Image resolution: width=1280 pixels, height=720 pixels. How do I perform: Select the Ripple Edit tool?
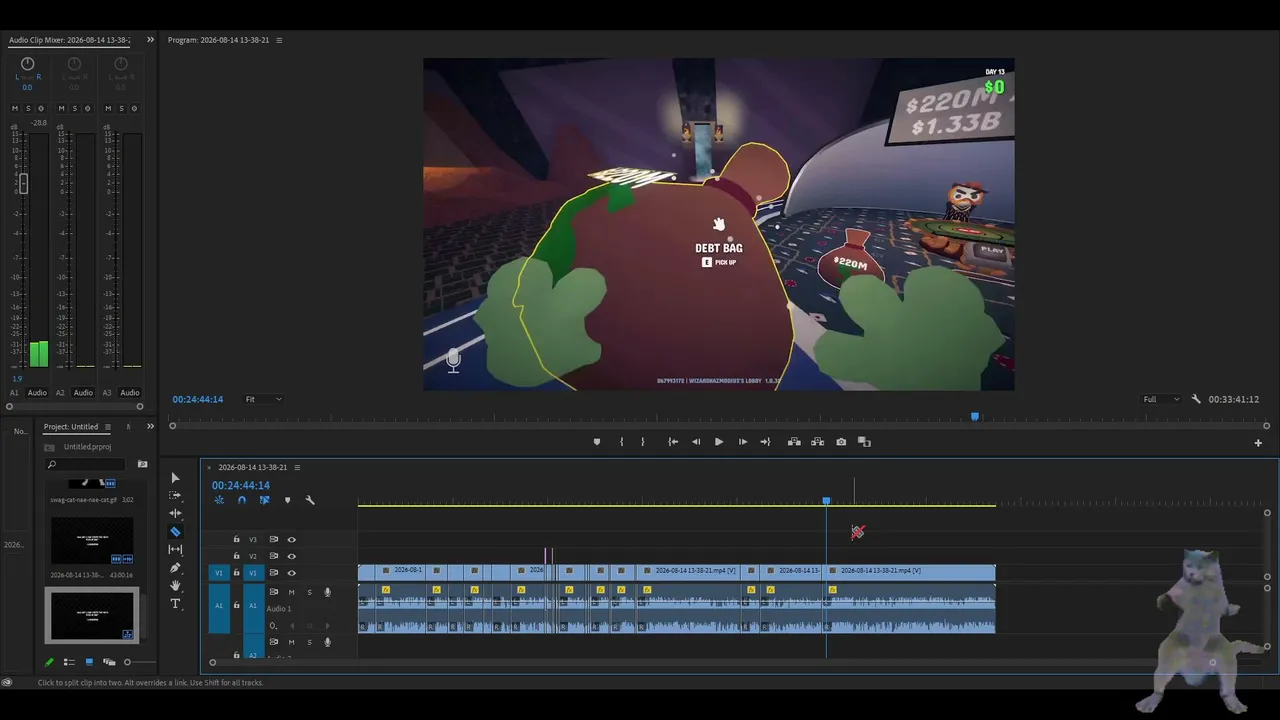point(175,513)
